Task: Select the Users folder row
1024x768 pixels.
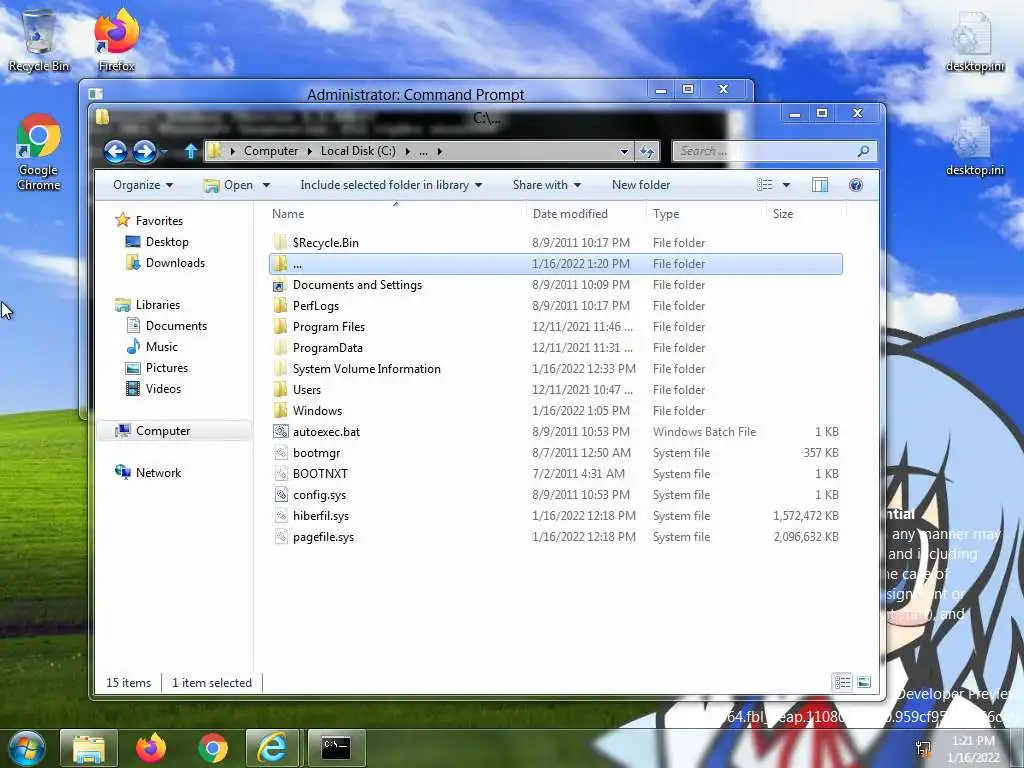Action: (x=556, y=390)
